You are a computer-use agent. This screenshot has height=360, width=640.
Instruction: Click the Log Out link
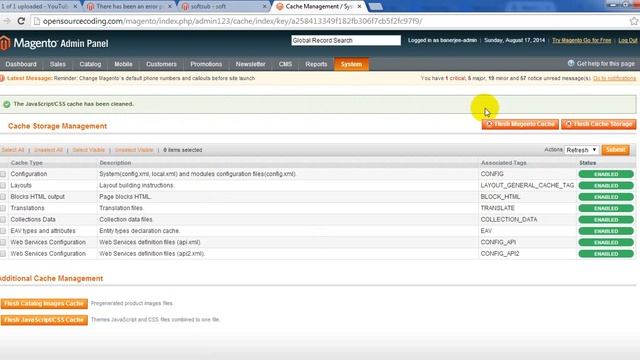[x=628, y=40]
